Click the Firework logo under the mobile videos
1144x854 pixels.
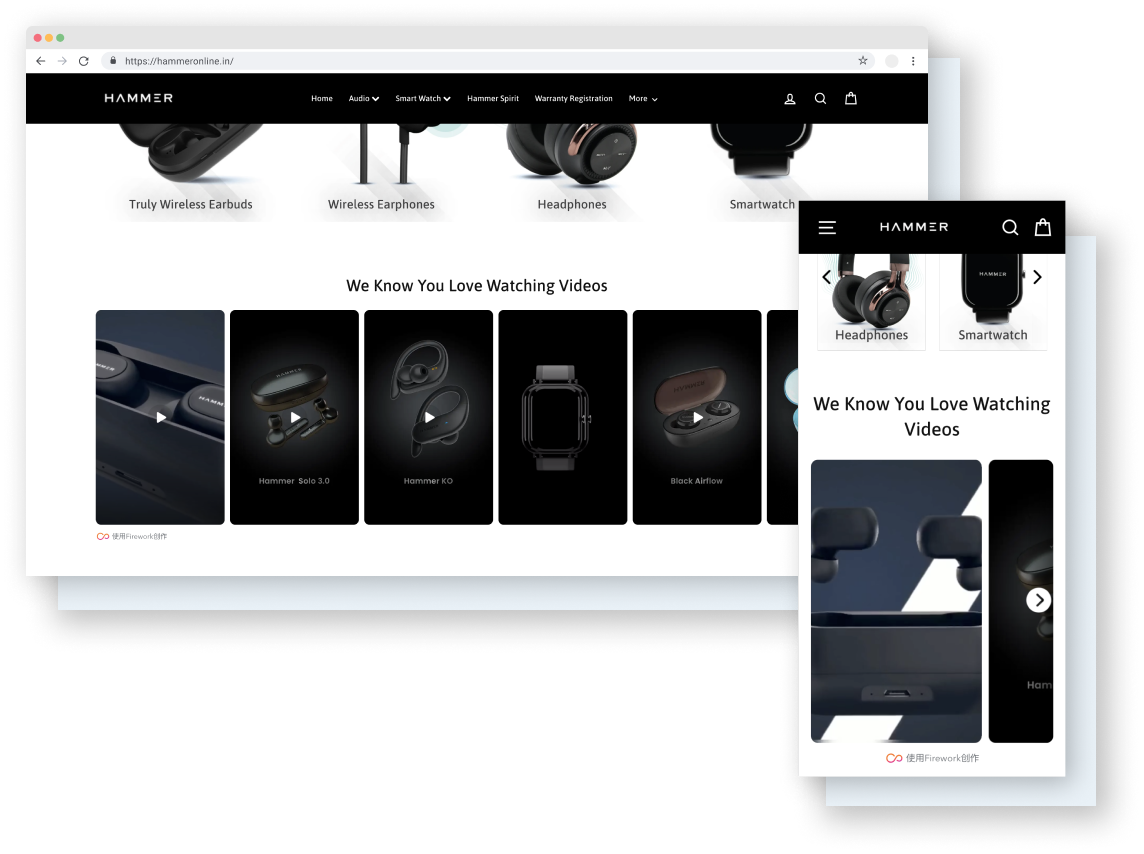(894, 758)
